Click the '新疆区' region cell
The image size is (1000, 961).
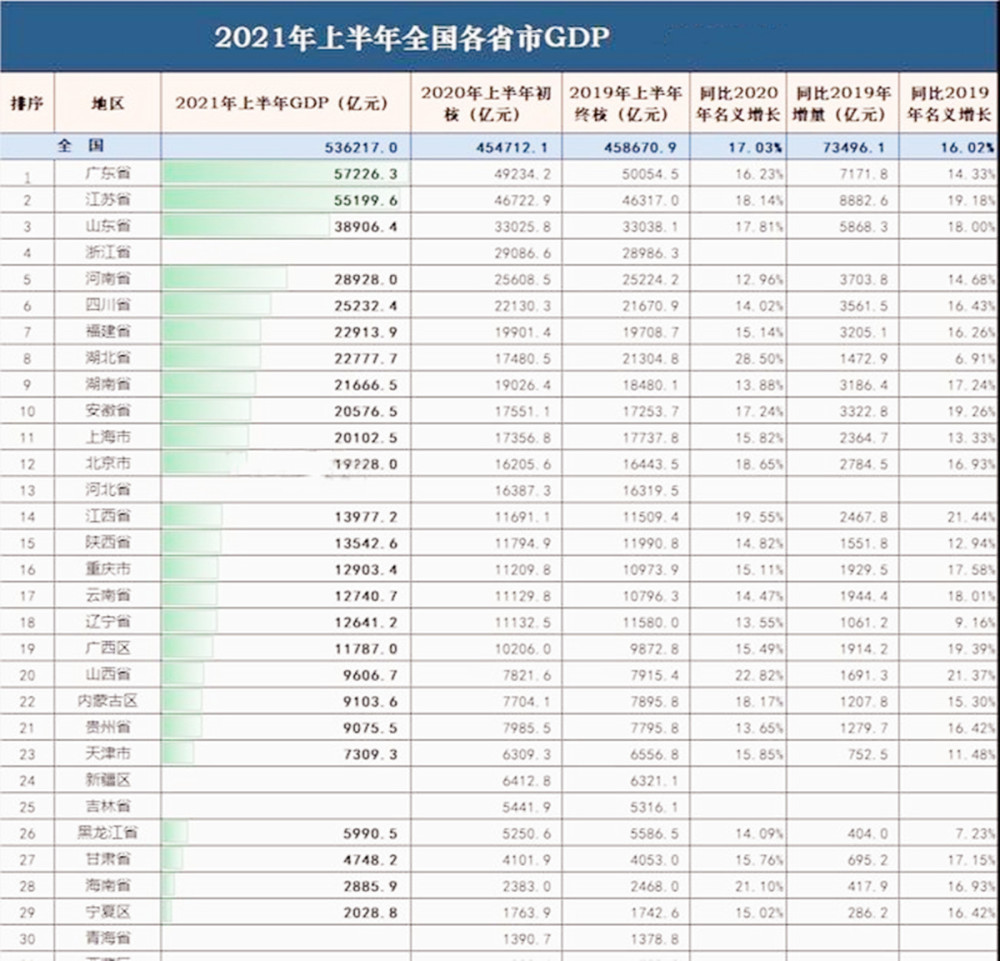pyautogui.click(x=108, y=779)
